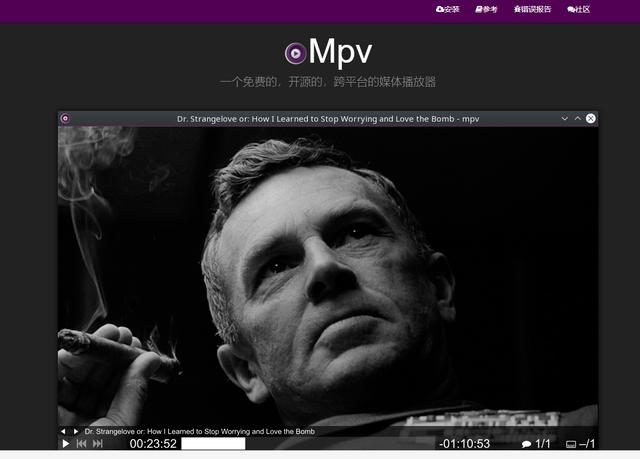640x459 pixels.
Task: Click the play button in player controls
Action: click(66, 443)
